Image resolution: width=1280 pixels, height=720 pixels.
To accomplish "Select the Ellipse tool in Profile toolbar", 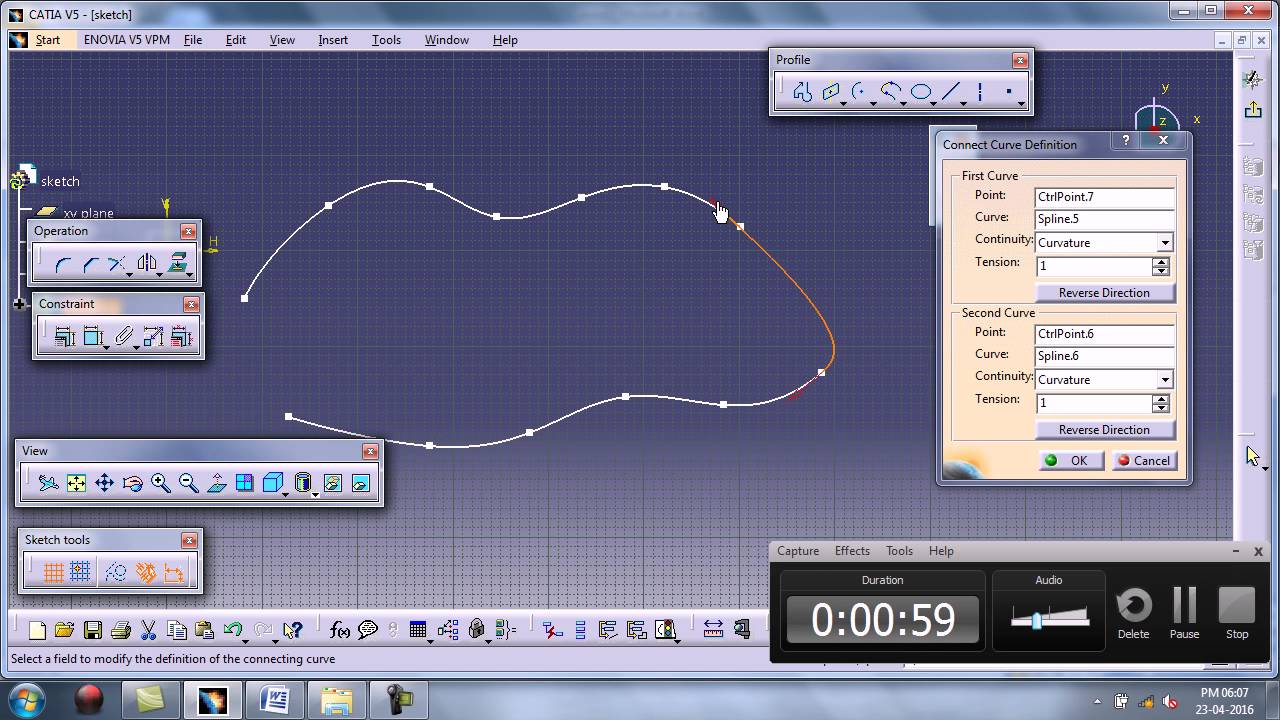I will click(x=921, y=92).
